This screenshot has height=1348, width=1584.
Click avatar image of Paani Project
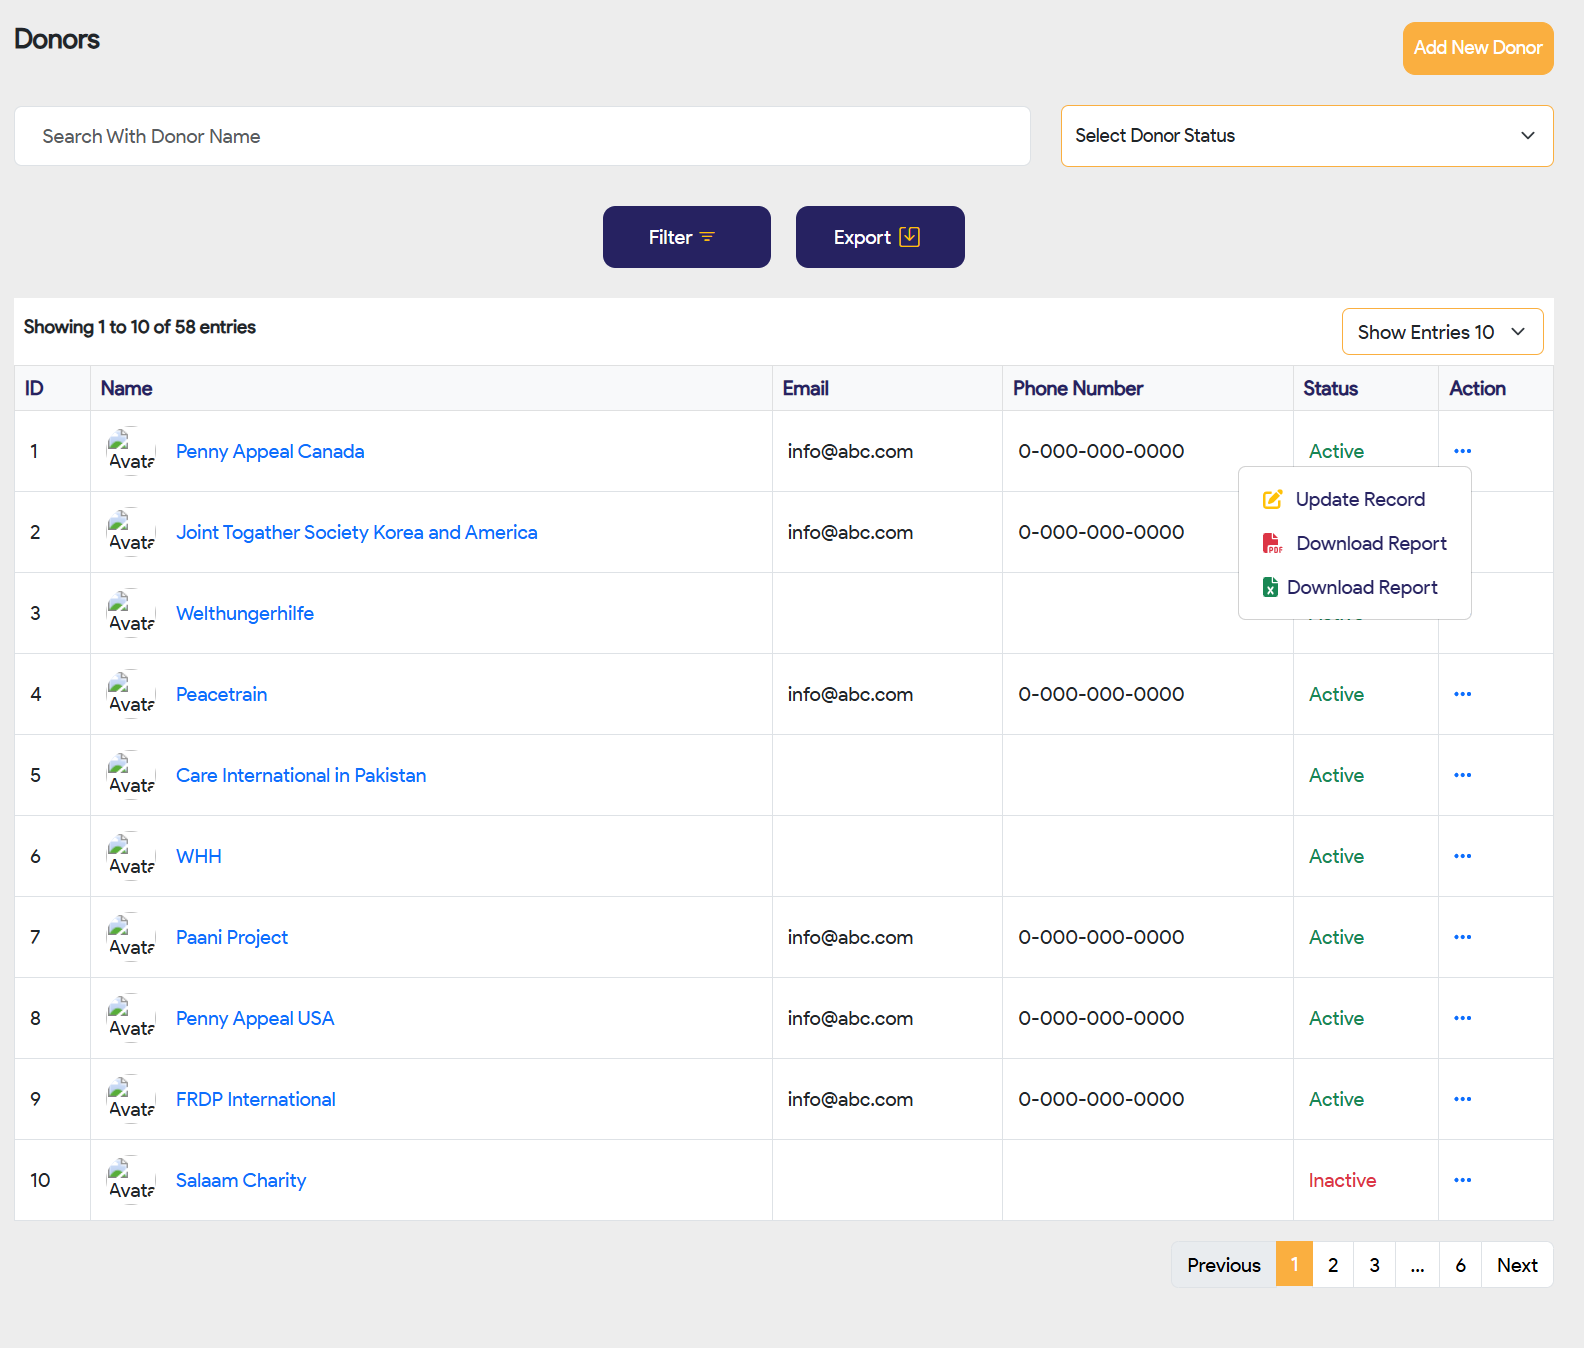131,937
